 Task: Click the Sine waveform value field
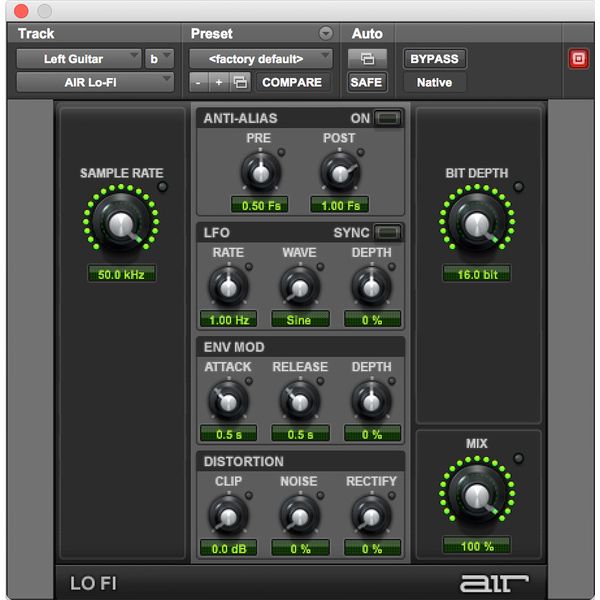(x=300, y=319)
